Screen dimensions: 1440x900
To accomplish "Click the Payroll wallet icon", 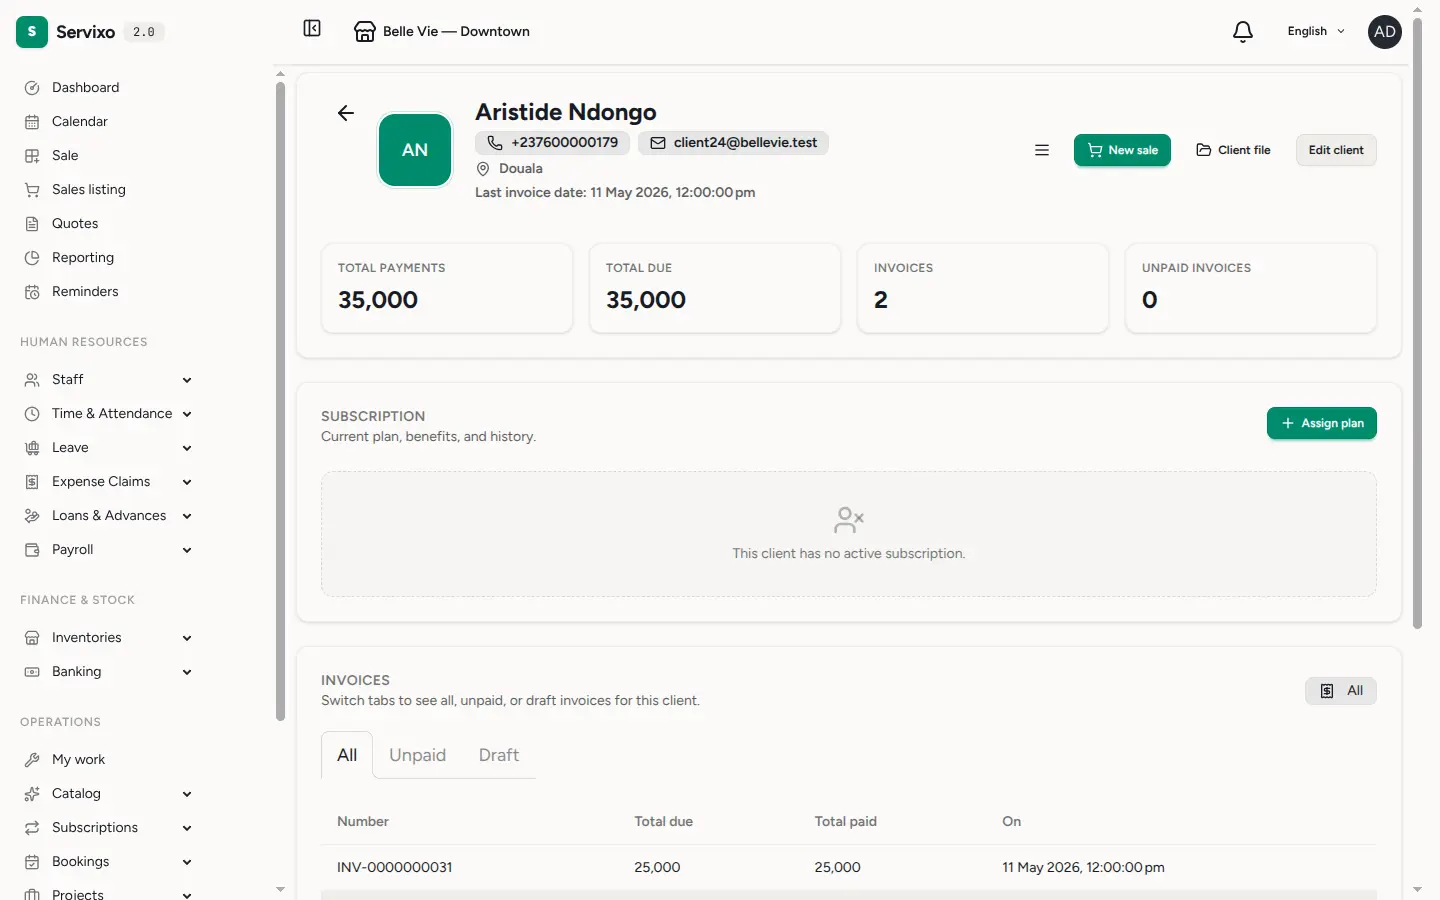I will click(32, 550).
